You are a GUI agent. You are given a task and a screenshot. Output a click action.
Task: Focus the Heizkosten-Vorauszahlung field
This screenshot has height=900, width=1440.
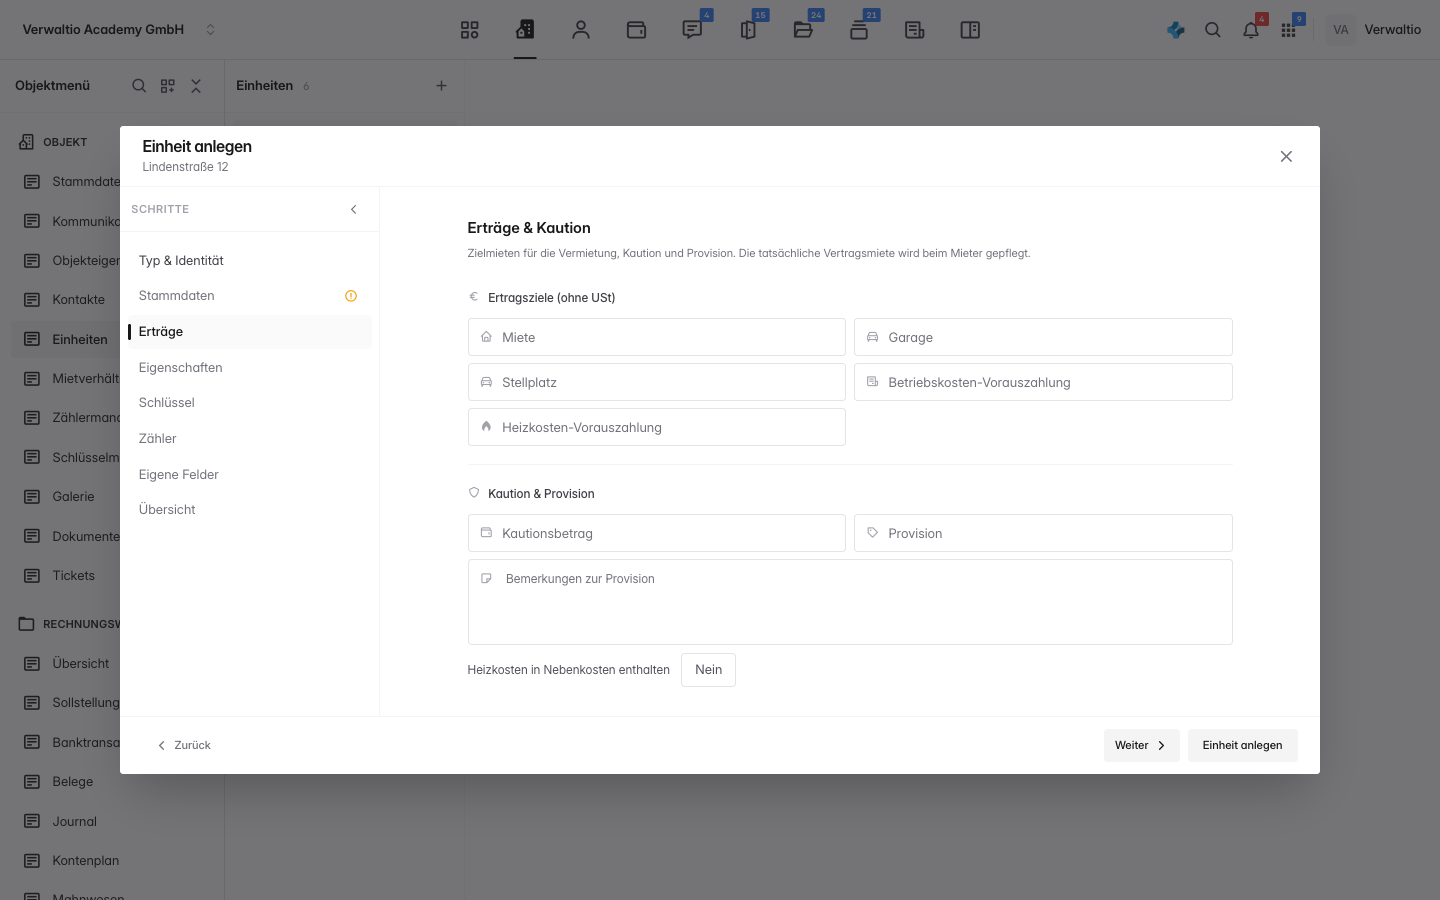pos(657,427)
